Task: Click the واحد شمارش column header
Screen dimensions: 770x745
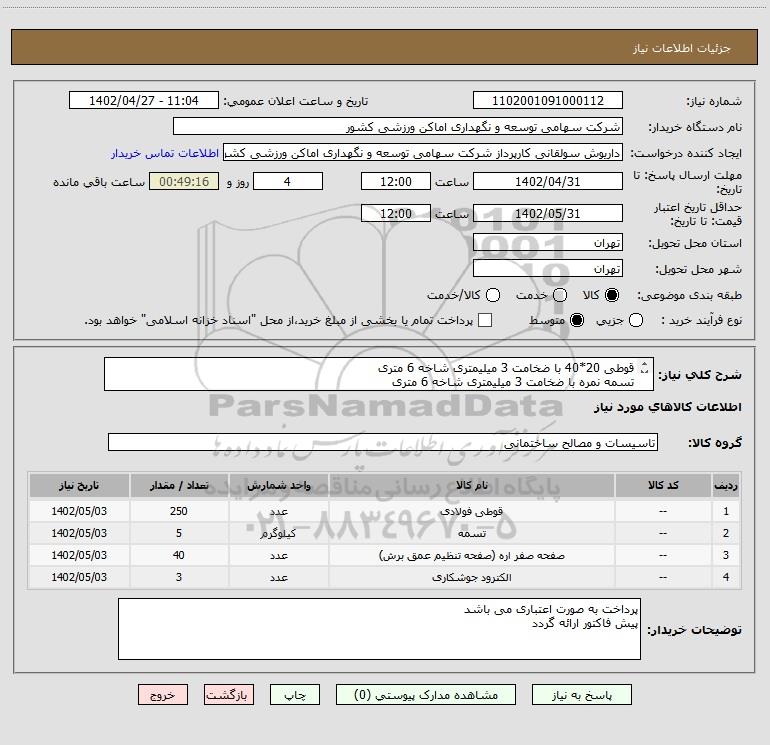Action: point(278,485)
